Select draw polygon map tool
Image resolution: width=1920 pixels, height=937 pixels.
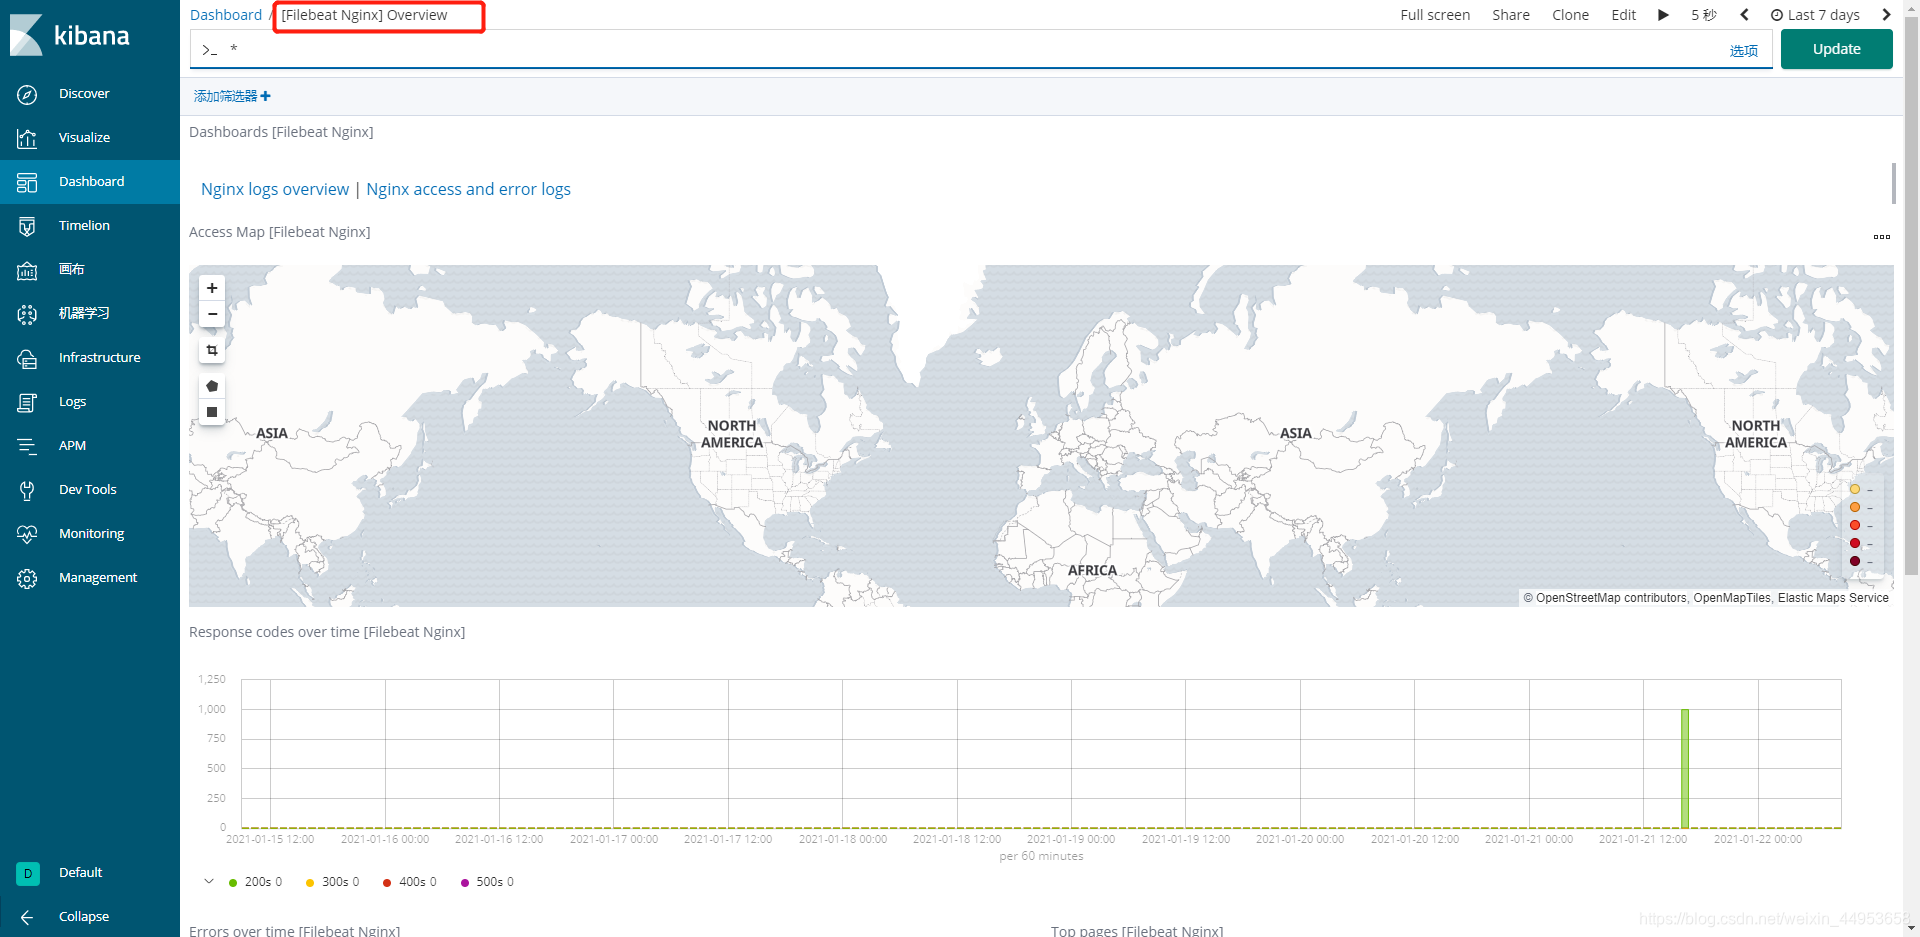click(212, 386)
